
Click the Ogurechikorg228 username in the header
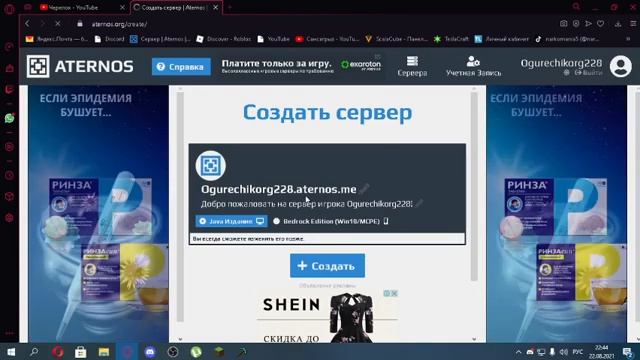(x=561, y=63)
